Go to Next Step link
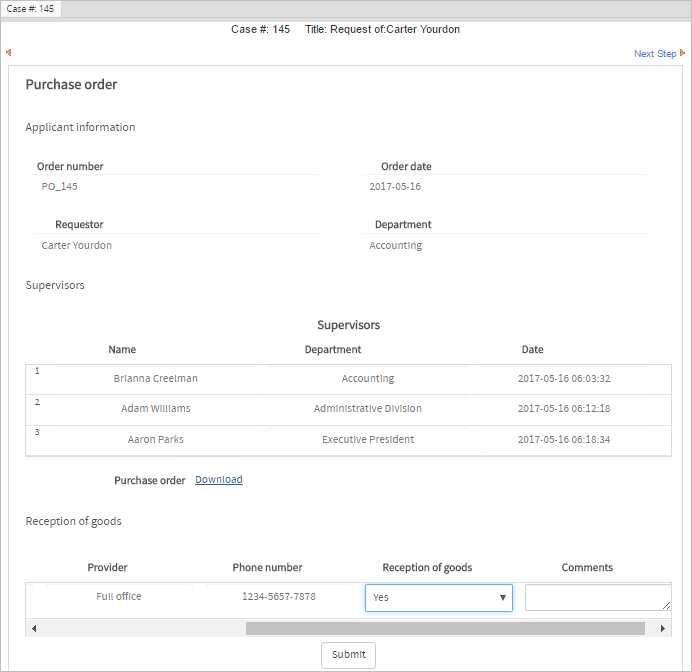 [655, 54]
